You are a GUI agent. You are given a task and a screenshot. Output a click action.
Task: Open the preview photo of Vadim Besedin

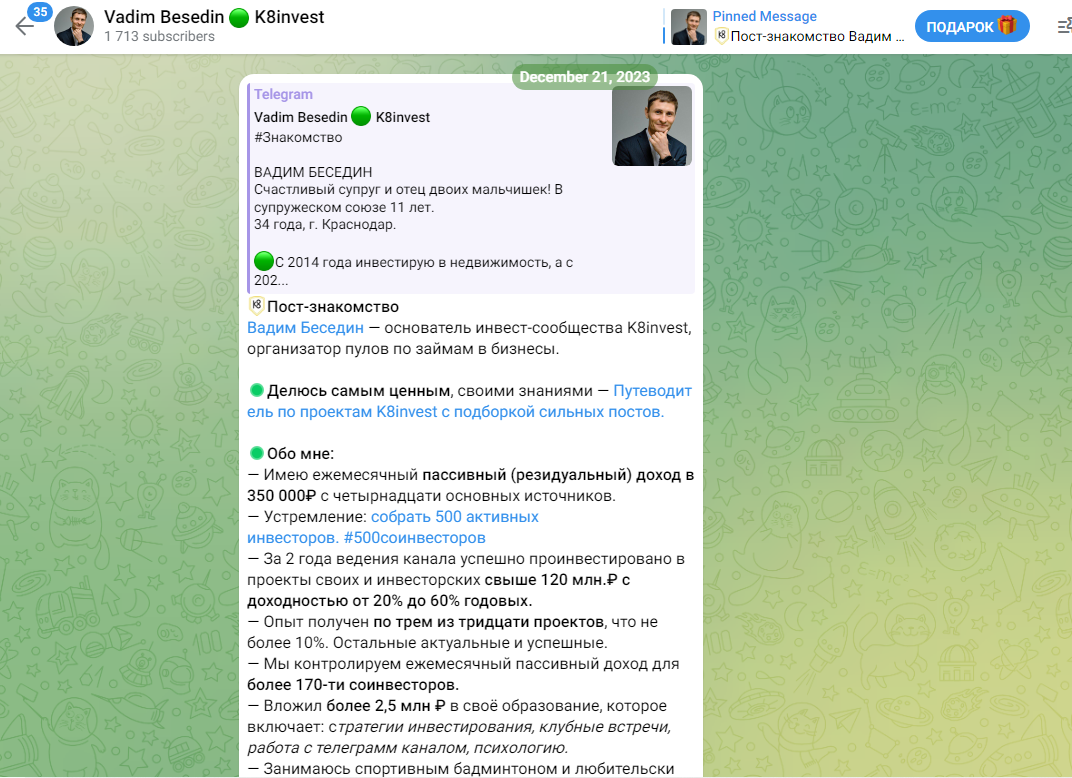coord(652,126)
